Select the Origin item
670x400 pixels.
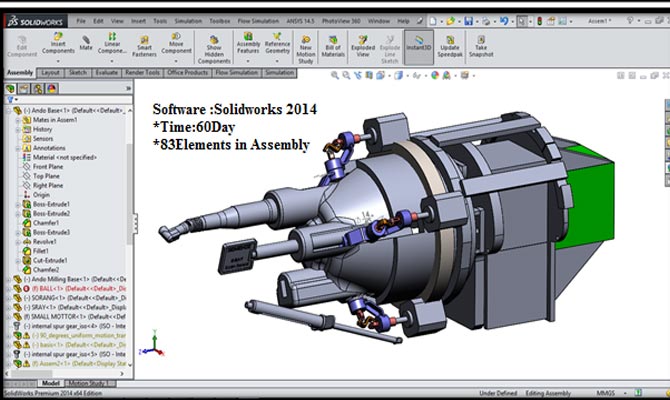pyautogui.click(x=41, y=195)
